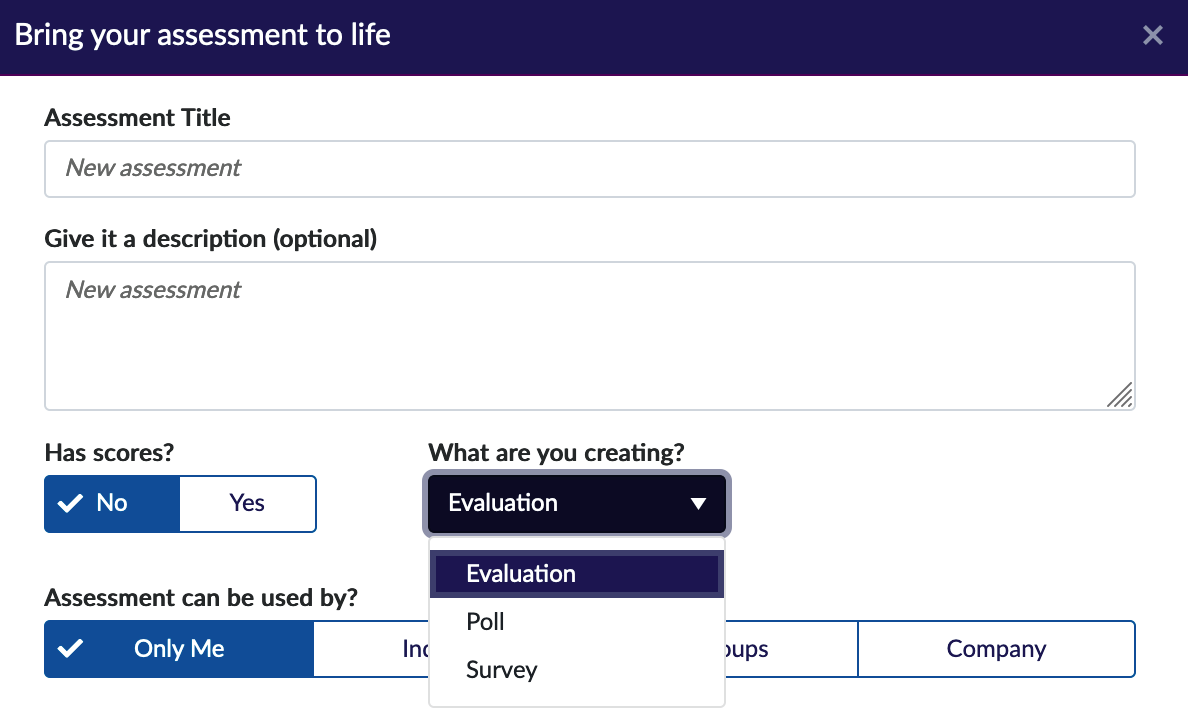Viewport: 1188px width, 726px height.
Task: Close the assessment dialog with the X
Action: (x=1152, y=36)
